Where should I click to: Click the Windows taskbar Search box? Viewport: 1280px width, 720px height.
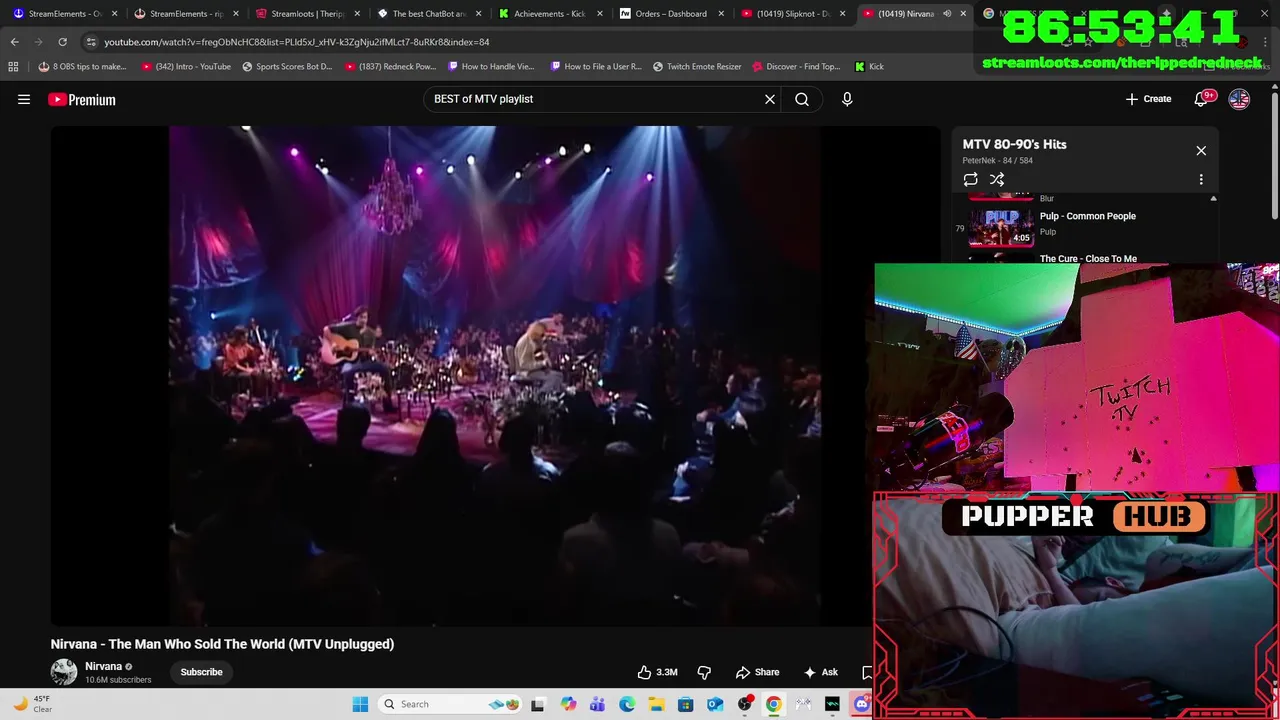coord(452,704)
